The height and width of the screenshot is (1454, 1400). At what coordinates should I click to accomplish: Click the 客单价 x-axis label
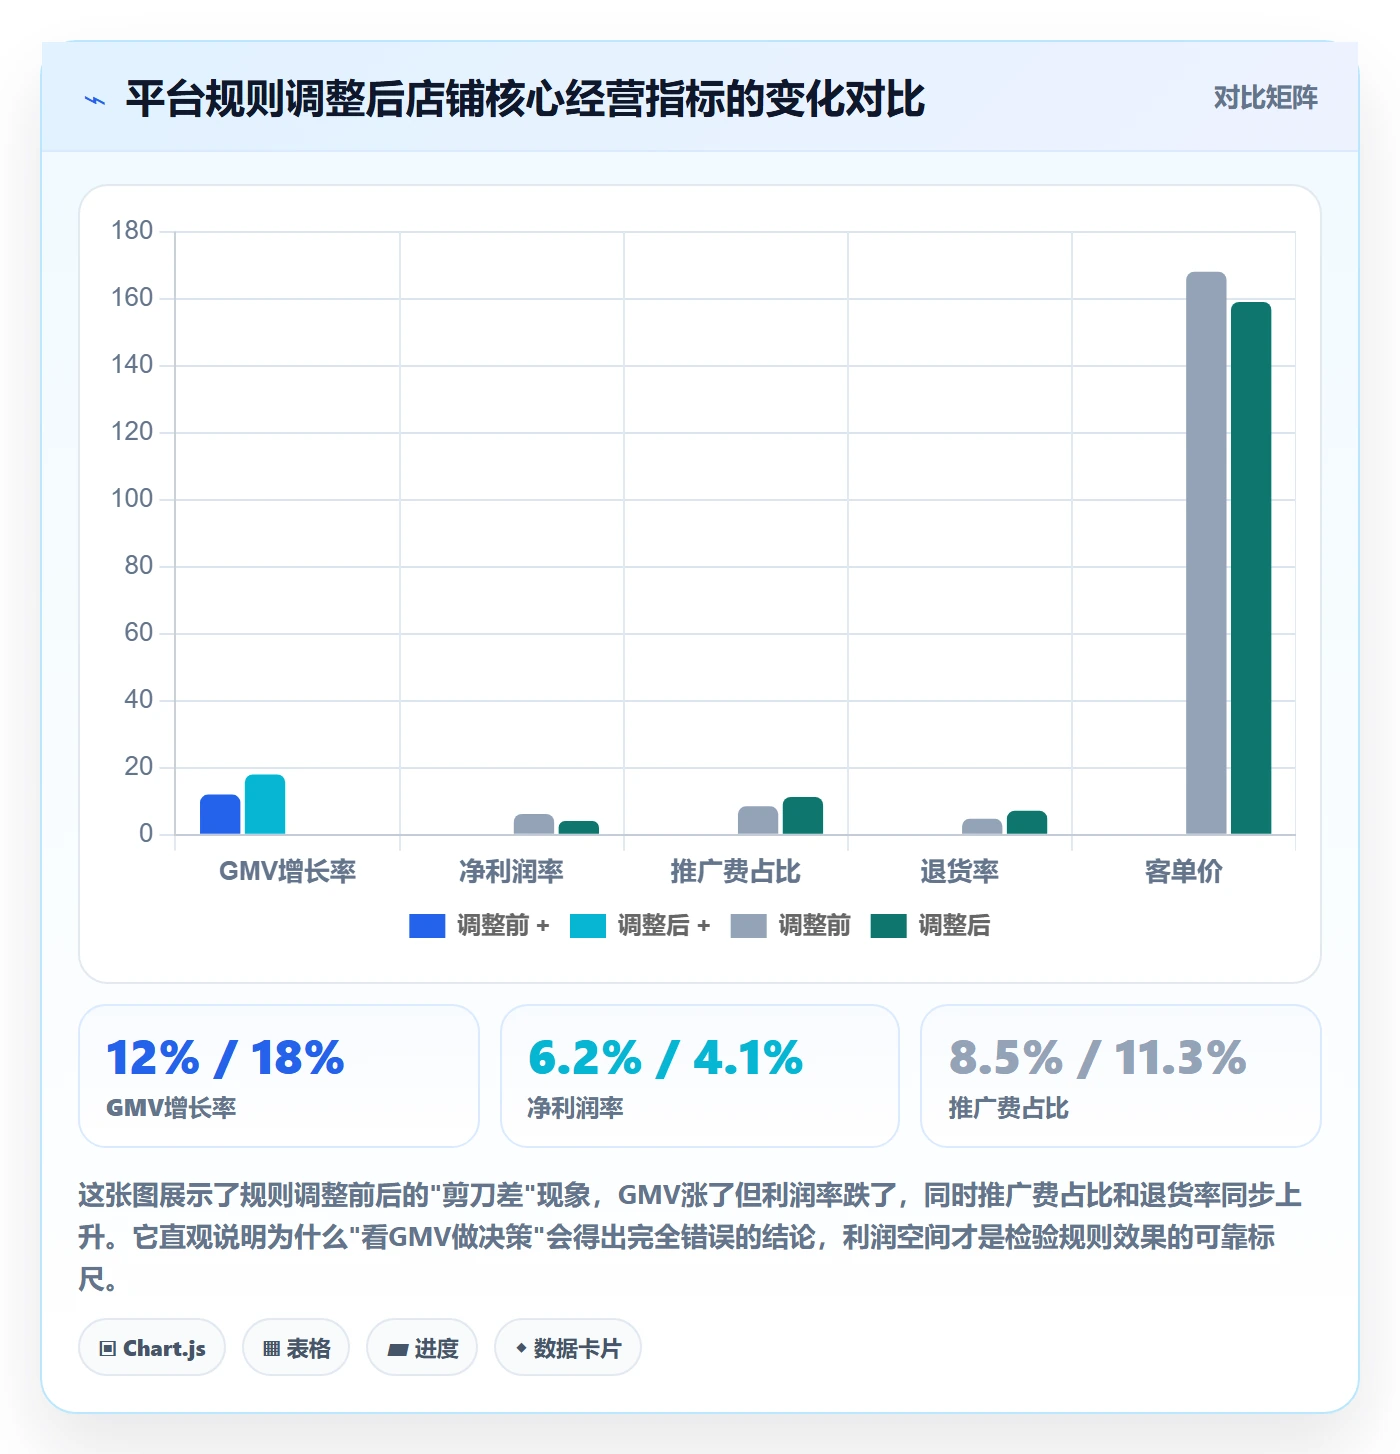[1183, 871]
